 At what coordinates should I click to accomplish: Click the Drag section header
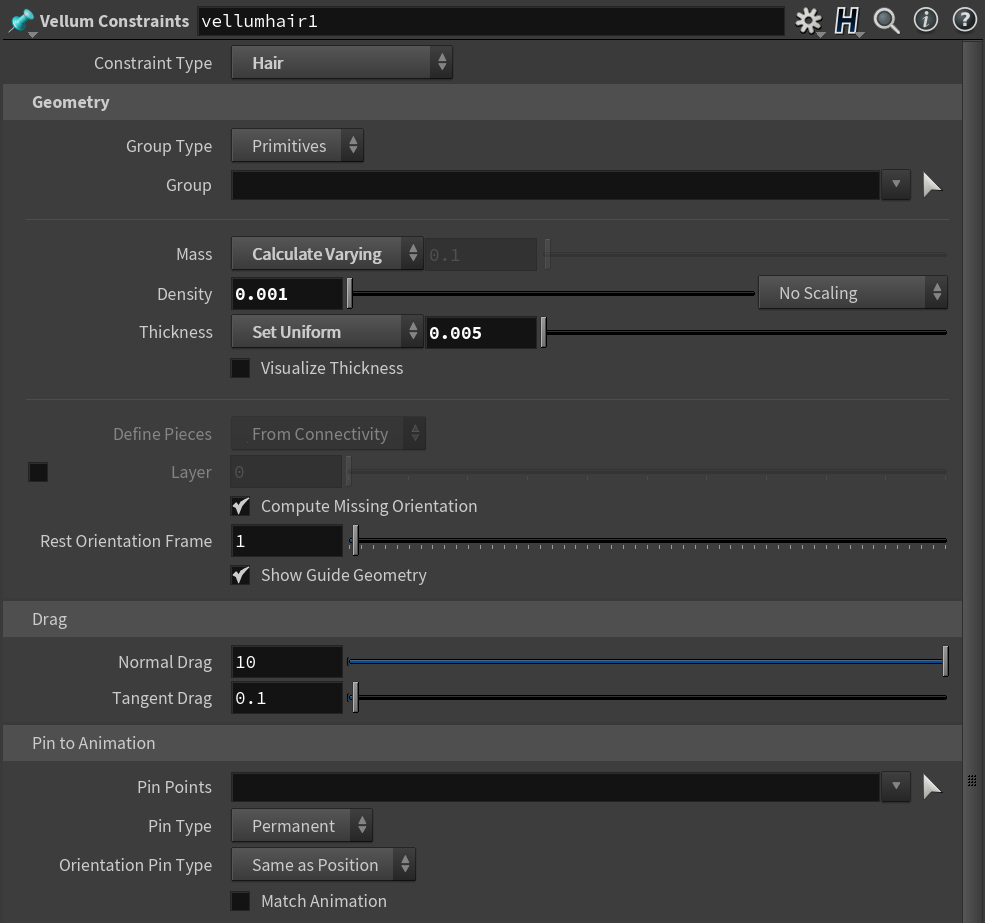click(x=482, y=619)
